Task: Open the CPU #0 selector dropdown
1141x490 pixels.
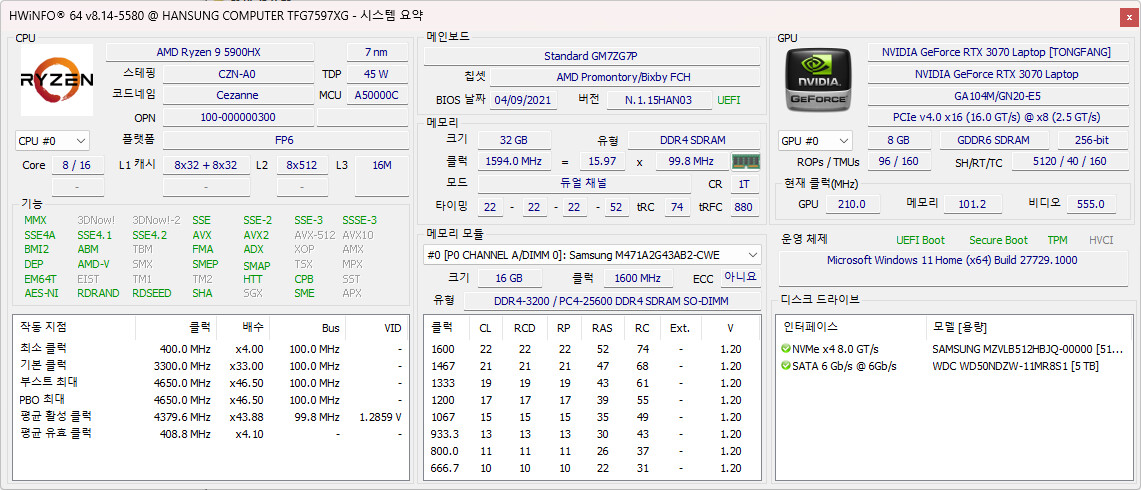Action: click(53, 141)
